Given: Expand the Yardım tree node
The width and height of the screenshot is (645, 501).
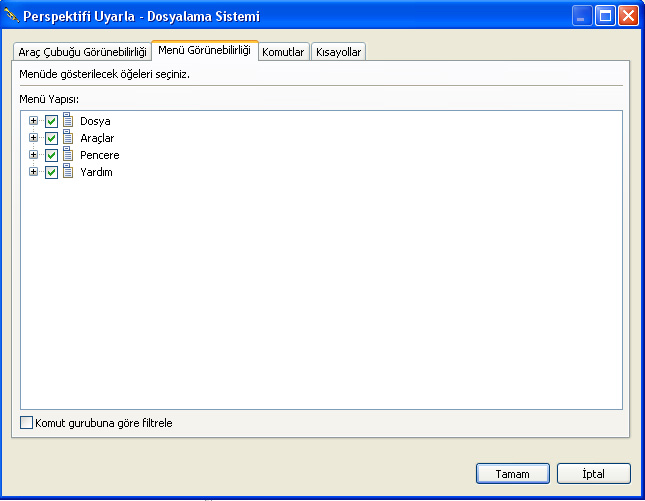Looking at the screenshot, I should [x=34, y=172].
